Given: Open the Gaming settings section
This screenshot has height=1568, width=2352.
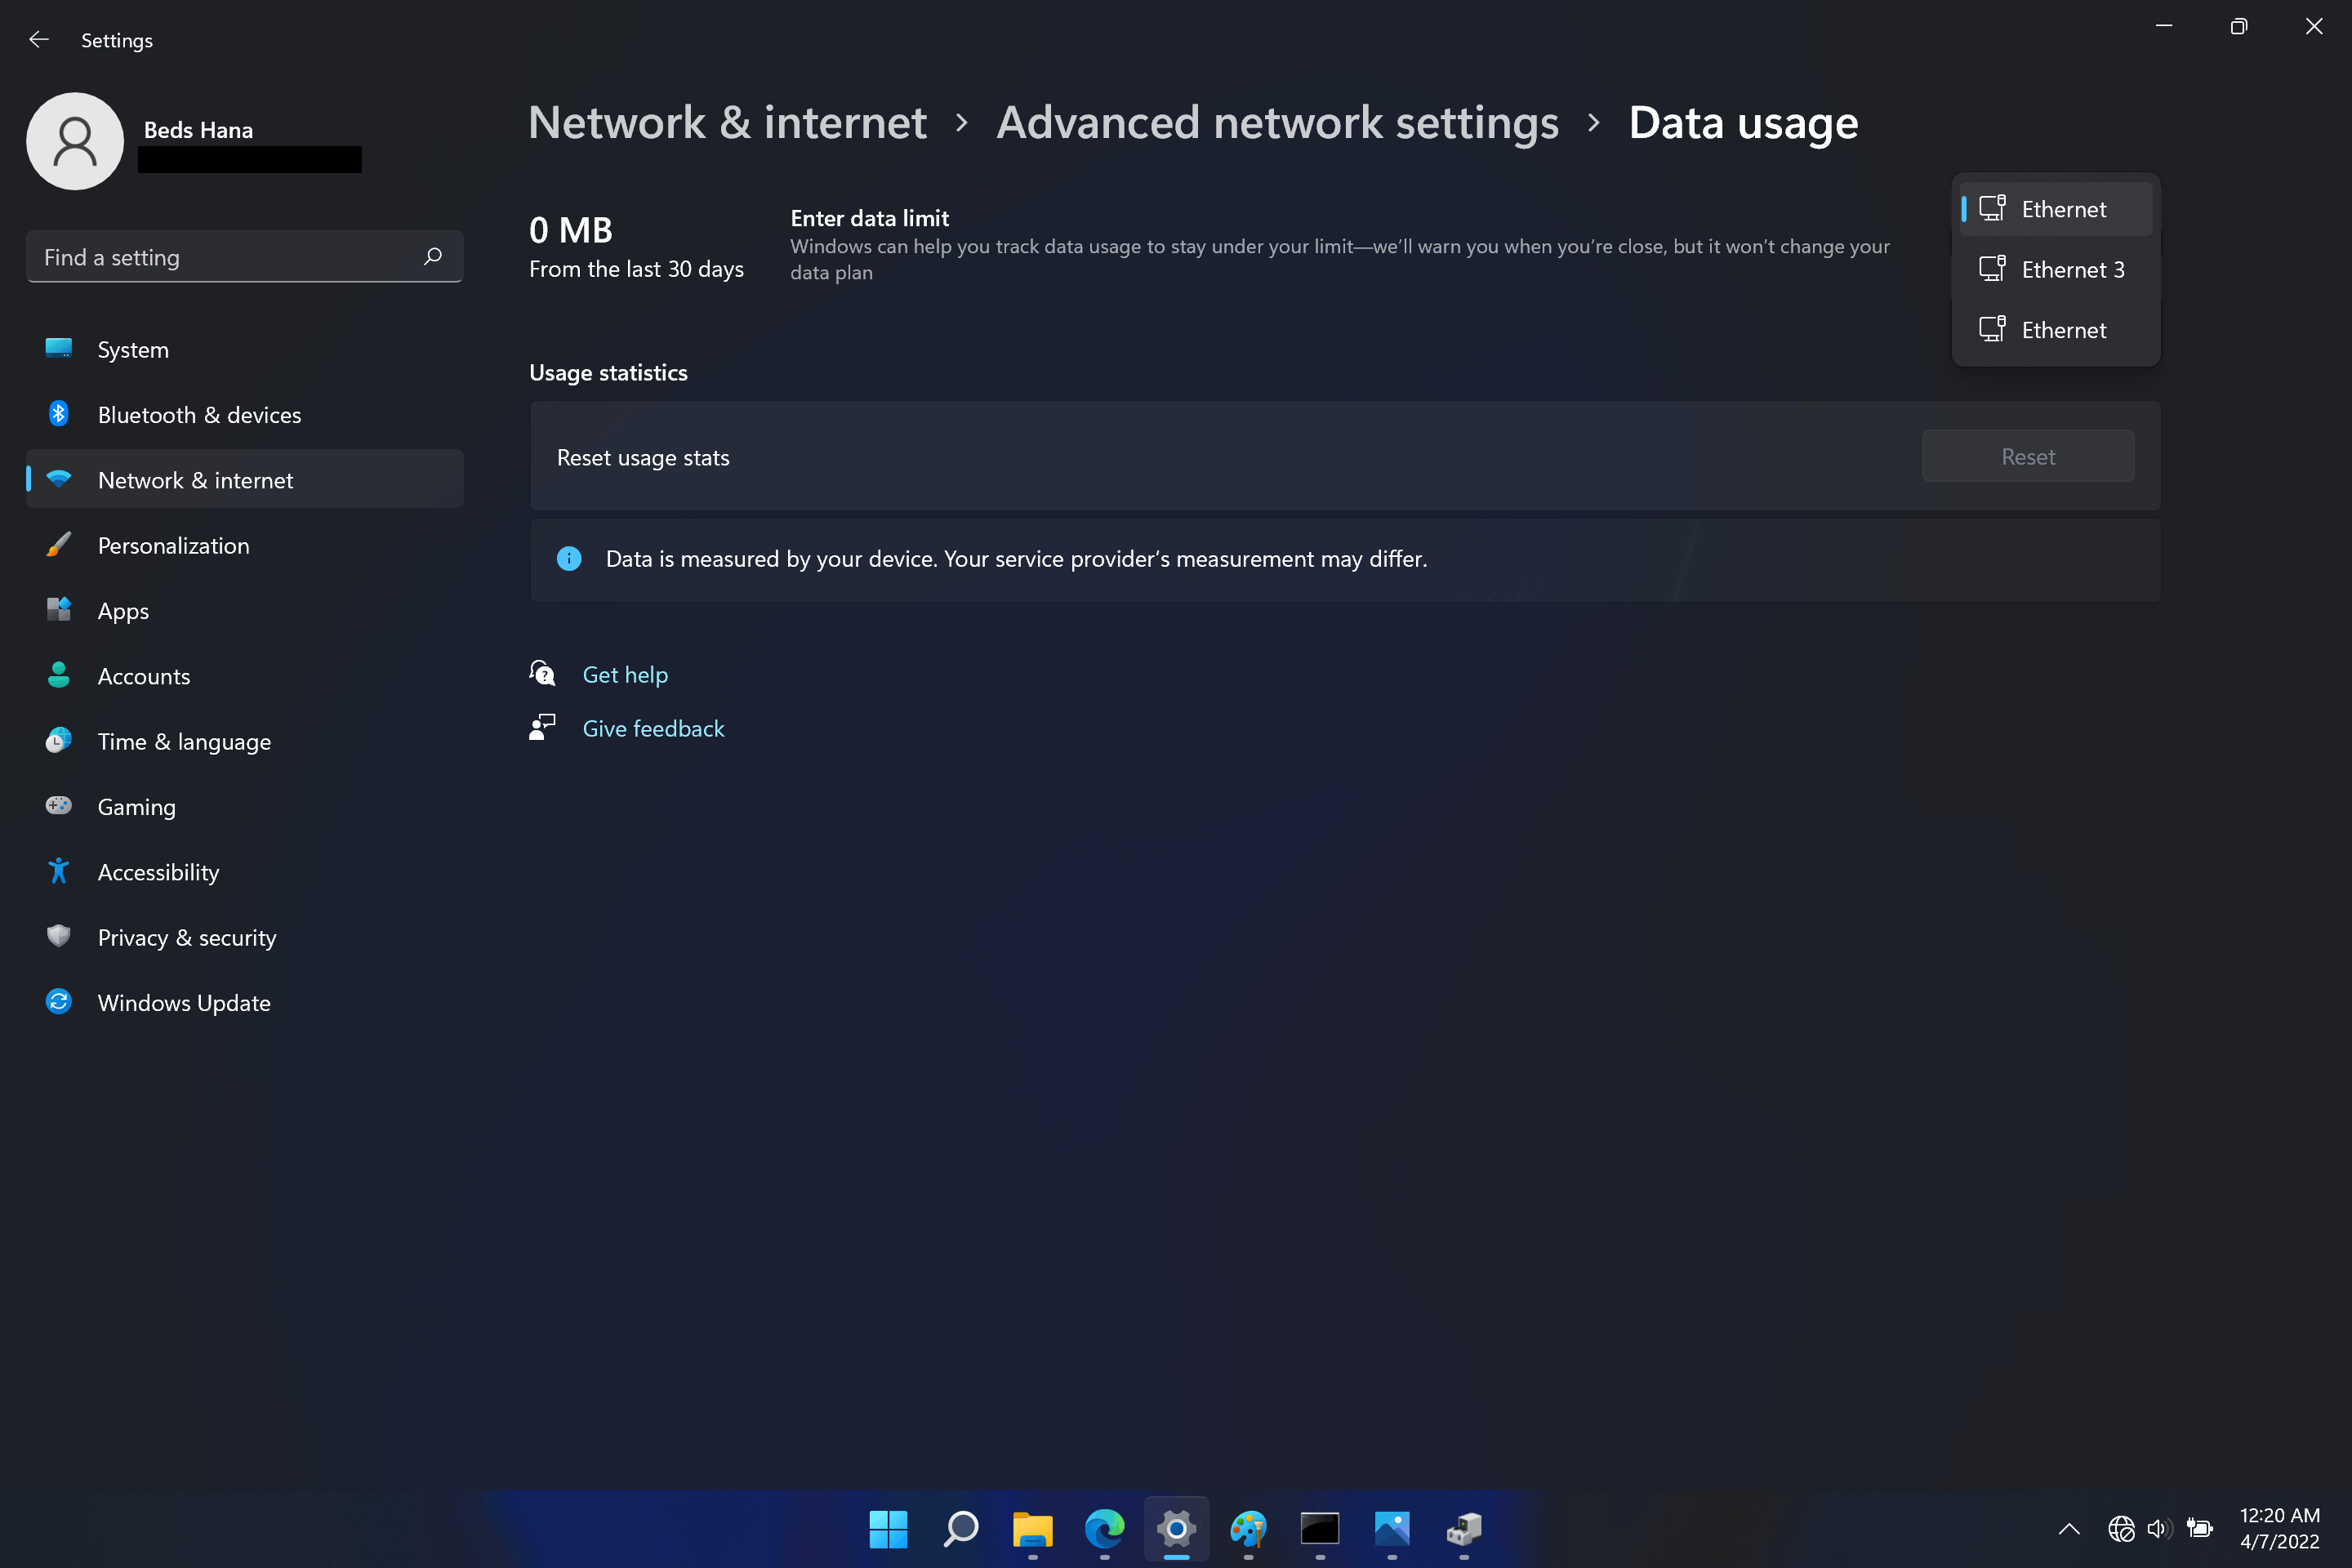Looking at the screenshot, I should pos(136,806).
